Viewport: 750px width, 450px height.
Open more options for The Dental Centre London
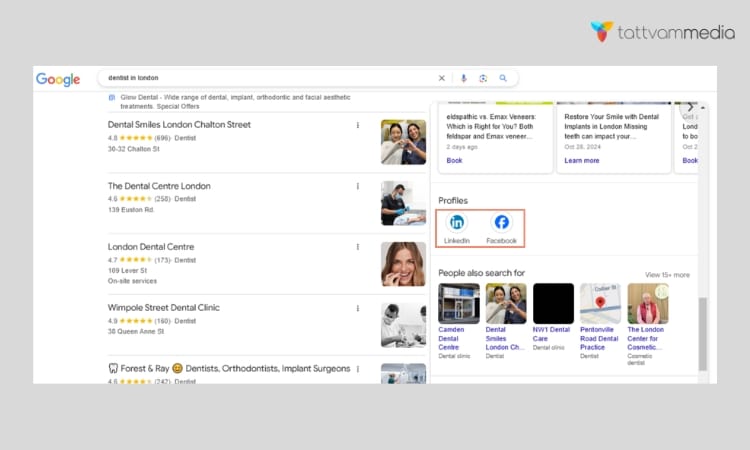(x=357, y=187)
